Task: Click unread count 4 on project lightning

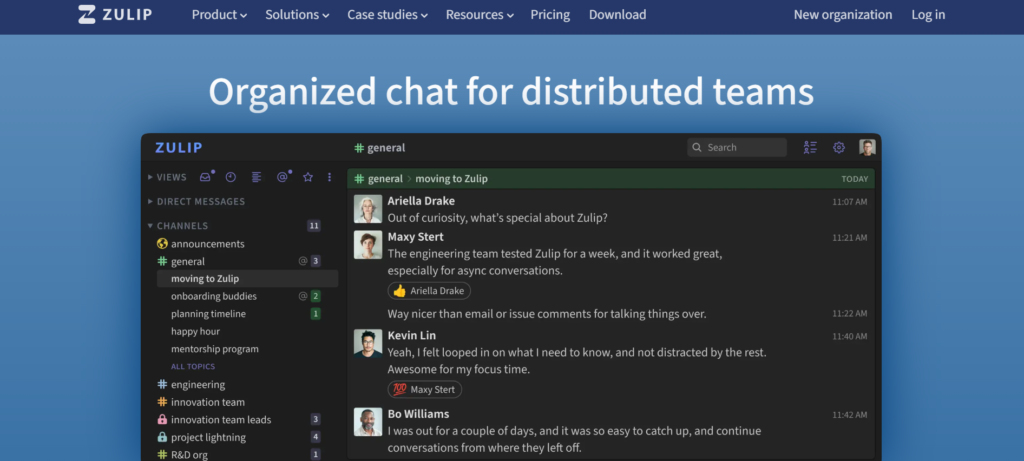Action: tap(315, 437)
